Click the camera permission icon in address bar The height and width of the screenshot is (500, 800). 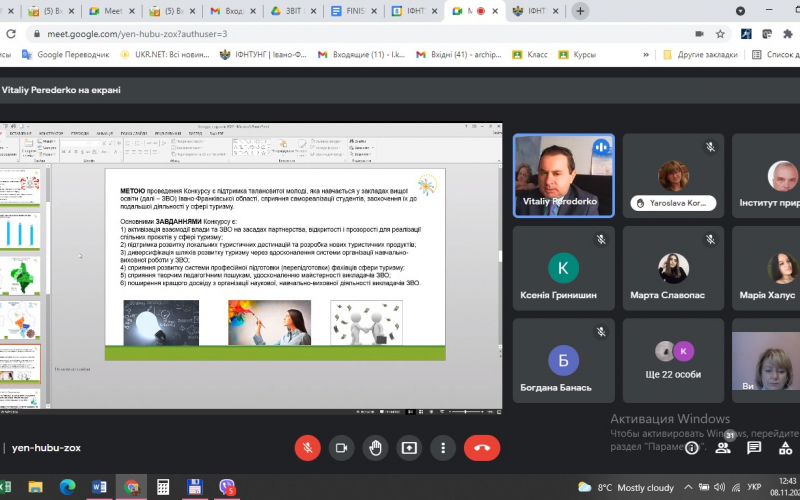click(x=699, y=34)
